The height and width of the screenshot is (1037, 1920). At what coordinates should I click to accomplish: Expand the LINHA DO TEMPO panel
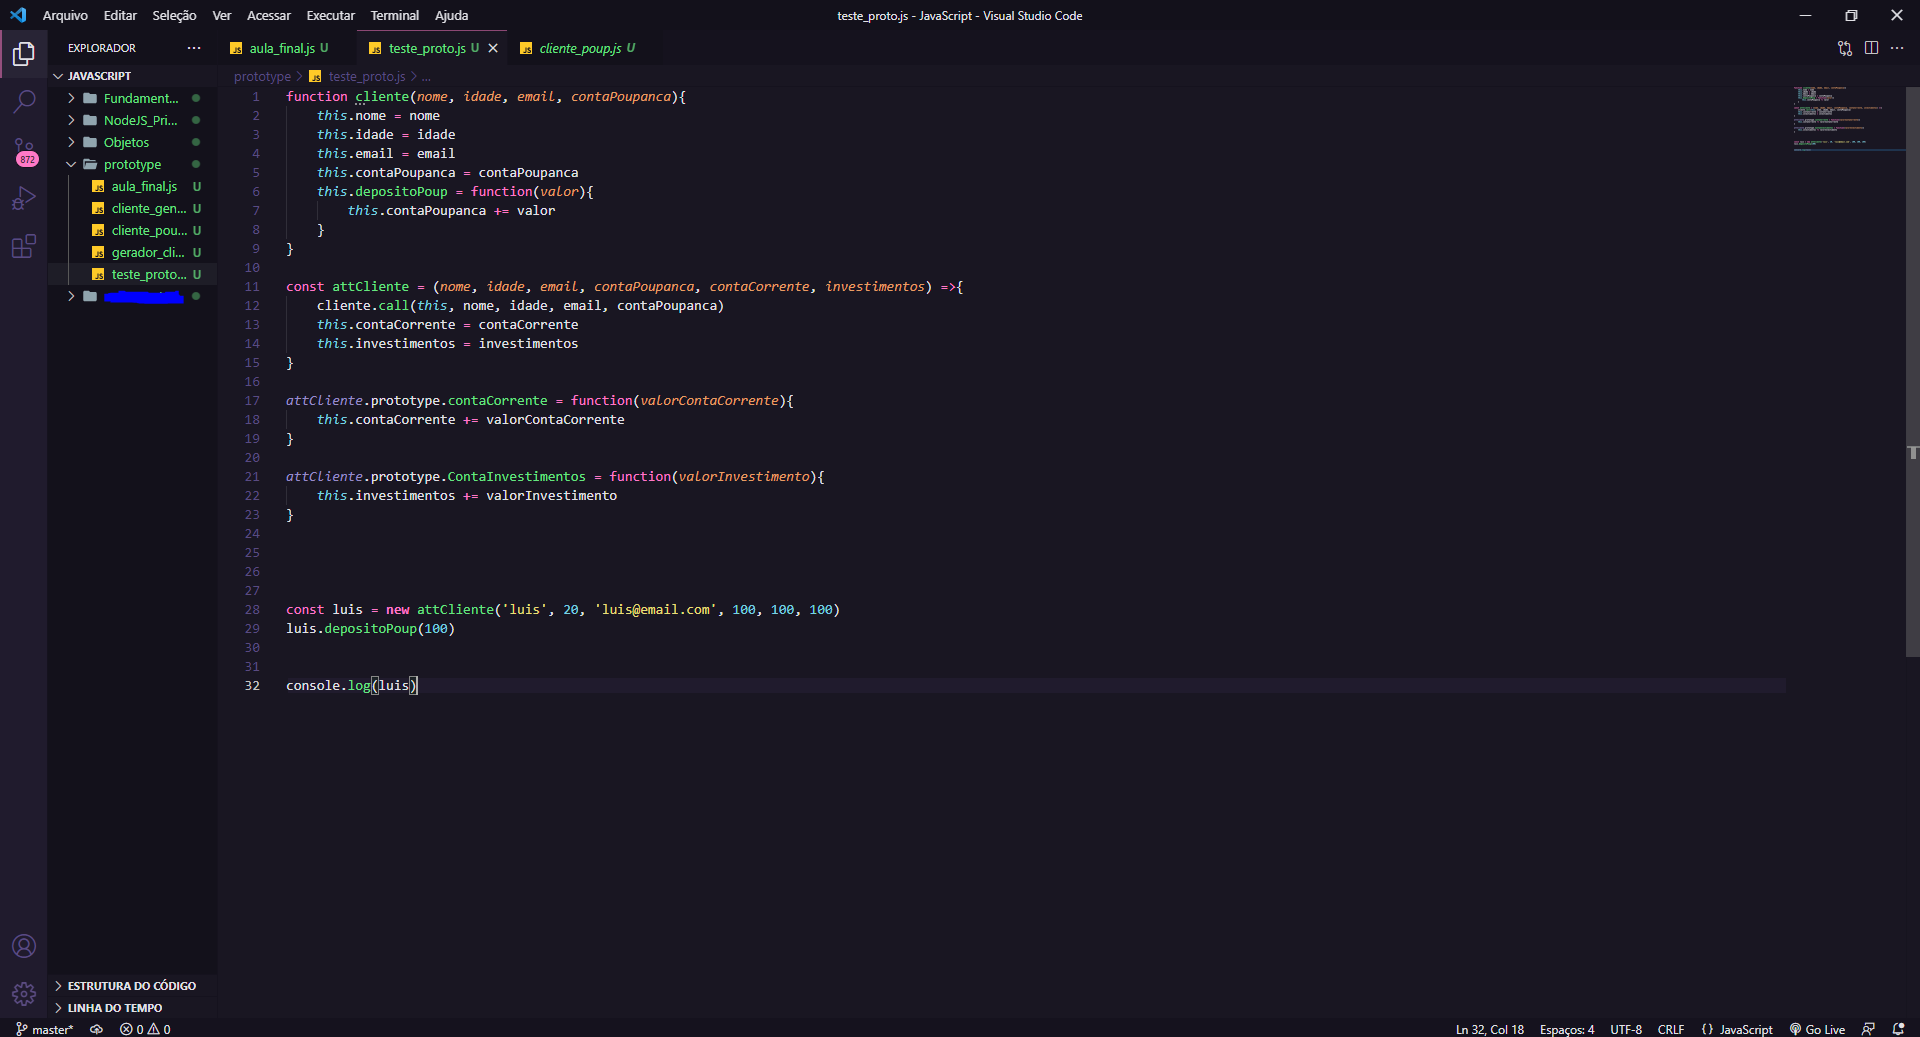(132, 1008)
